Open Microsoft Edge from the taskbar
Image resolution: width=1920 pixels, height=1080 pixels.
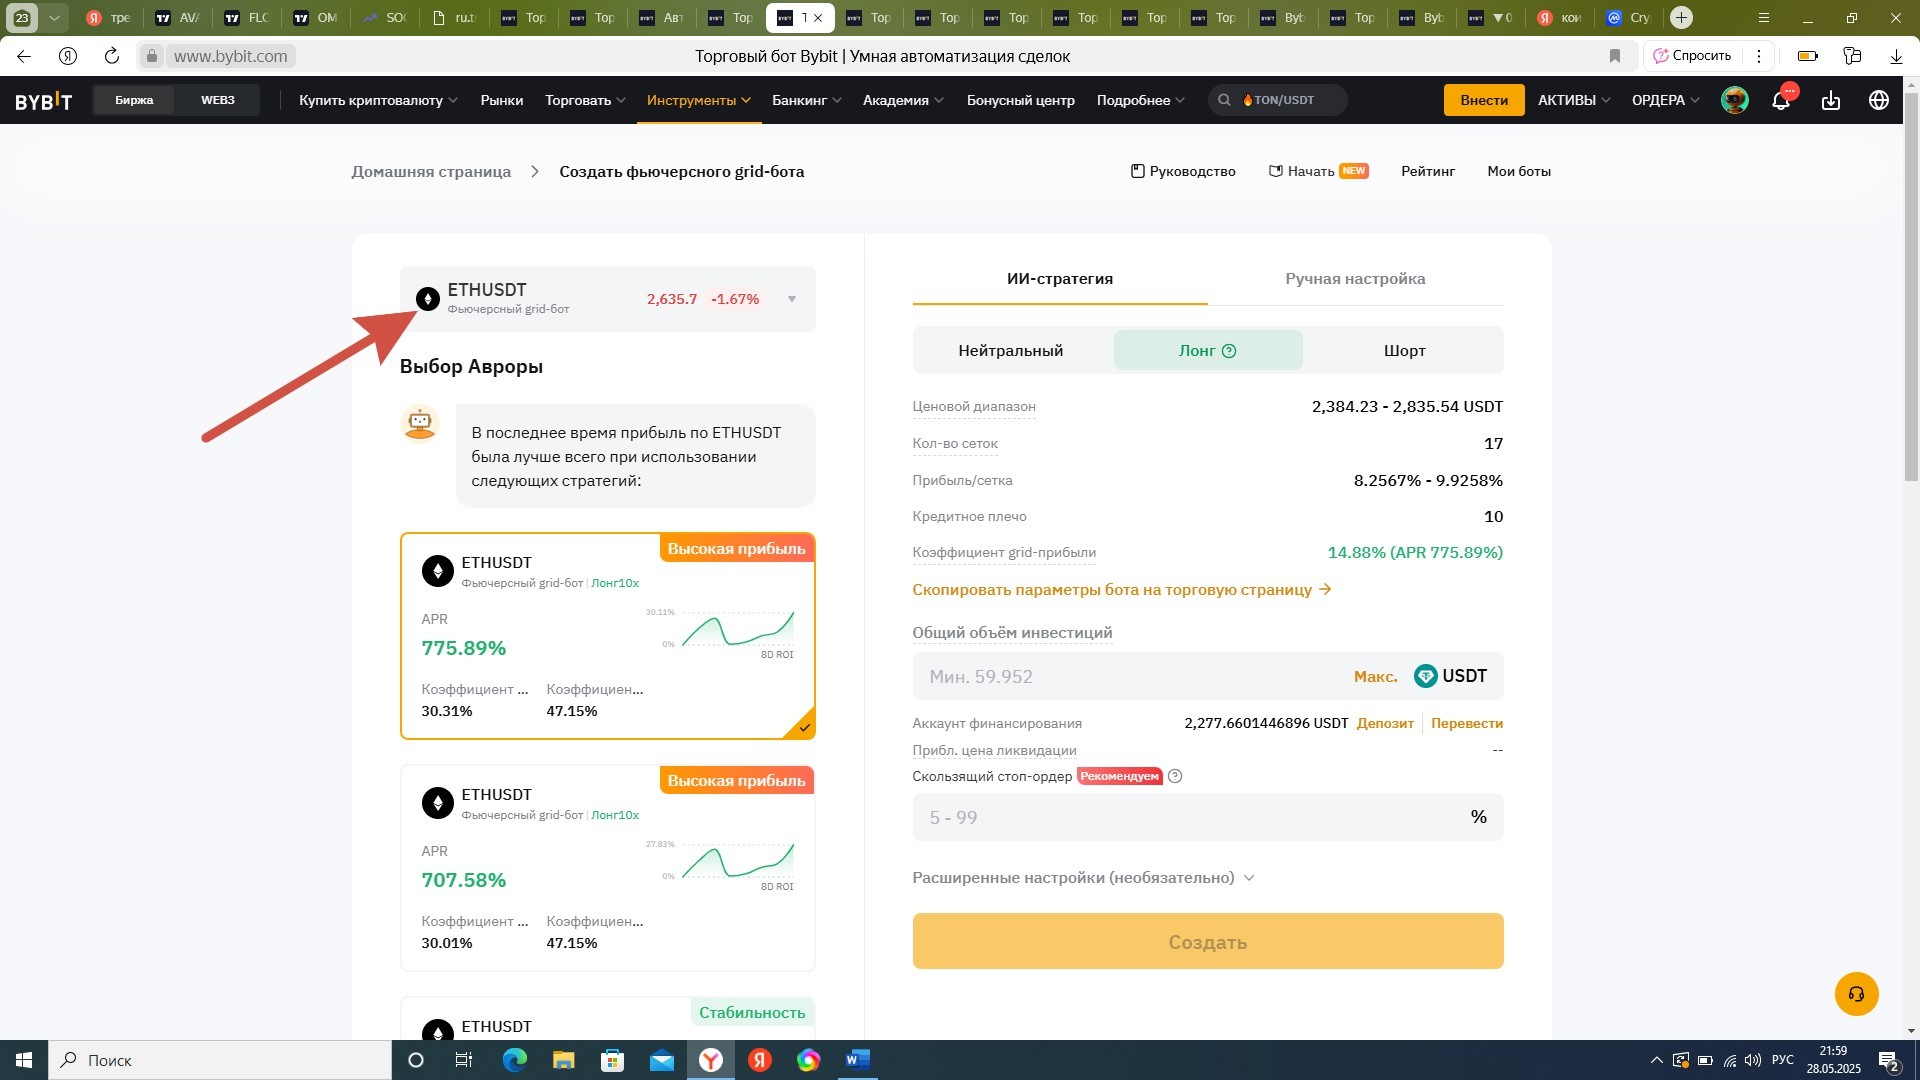[515, 1060]
